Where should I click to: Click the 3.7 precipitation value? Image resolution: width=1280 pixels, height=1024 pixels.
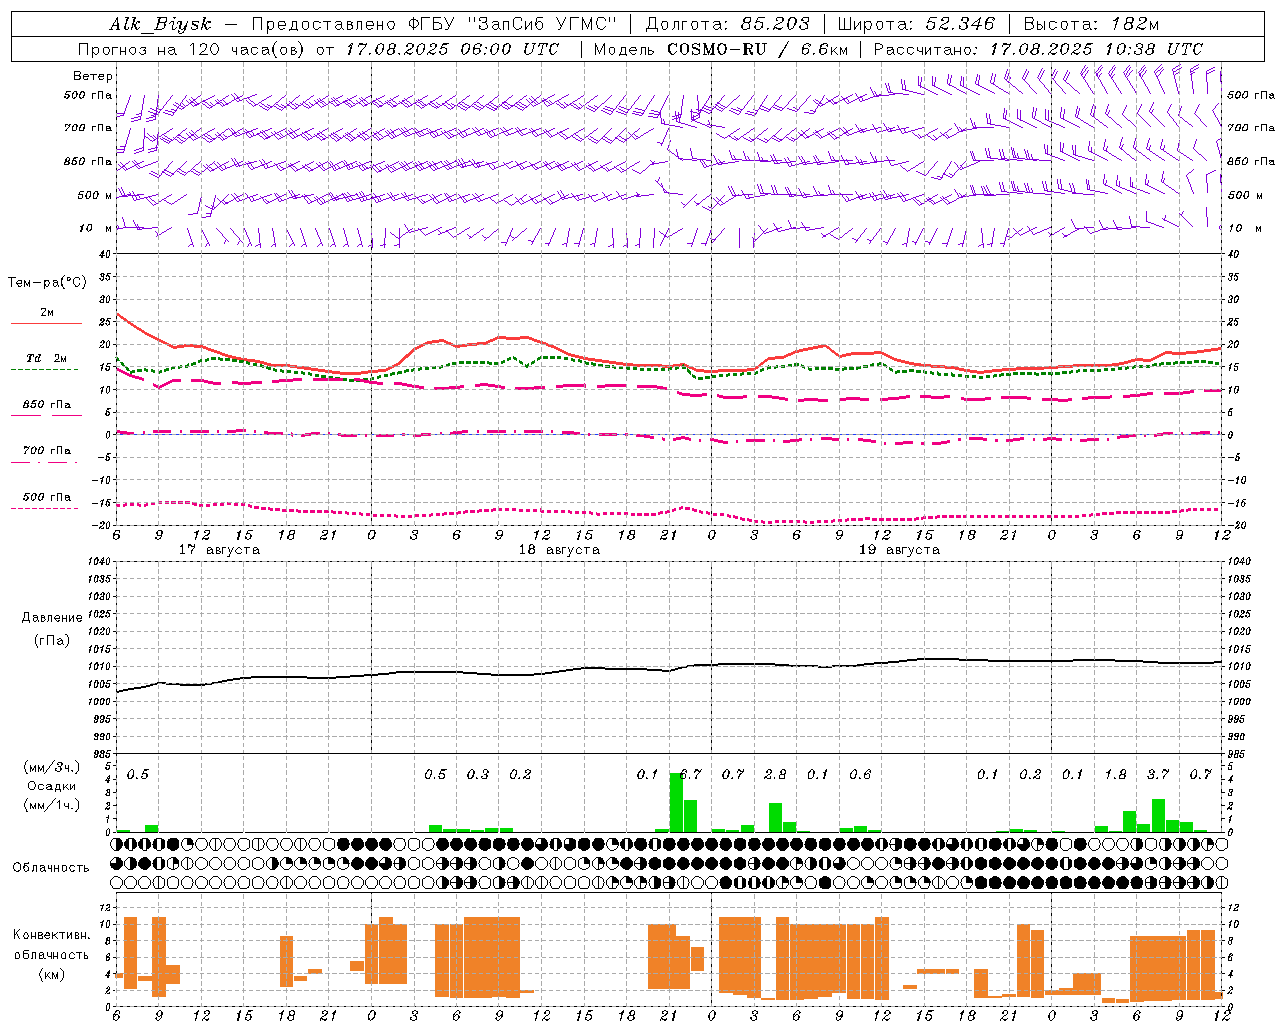1158,774
